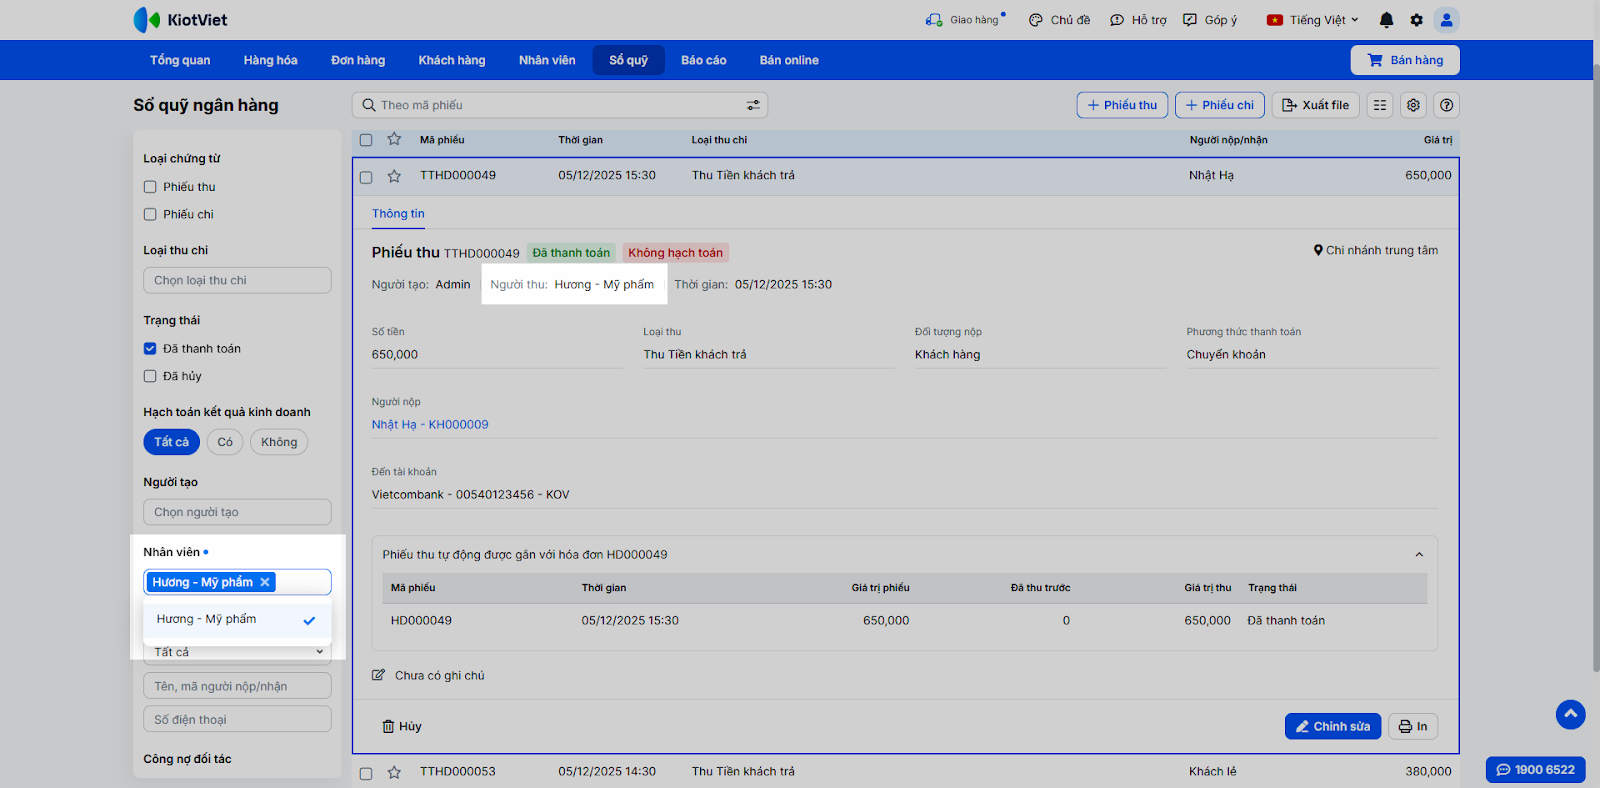Open the Khách hàng menu
Viewport: 1600px width, 788px height.
pos(451,60)
